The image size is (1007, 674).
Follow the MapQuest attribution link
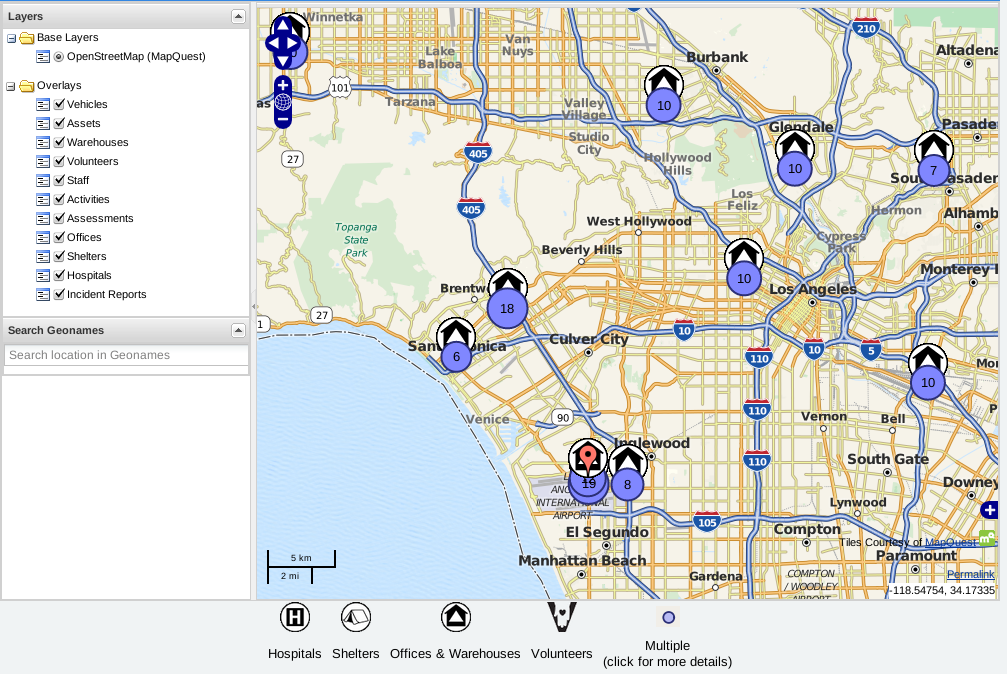(x=950, y=542)
